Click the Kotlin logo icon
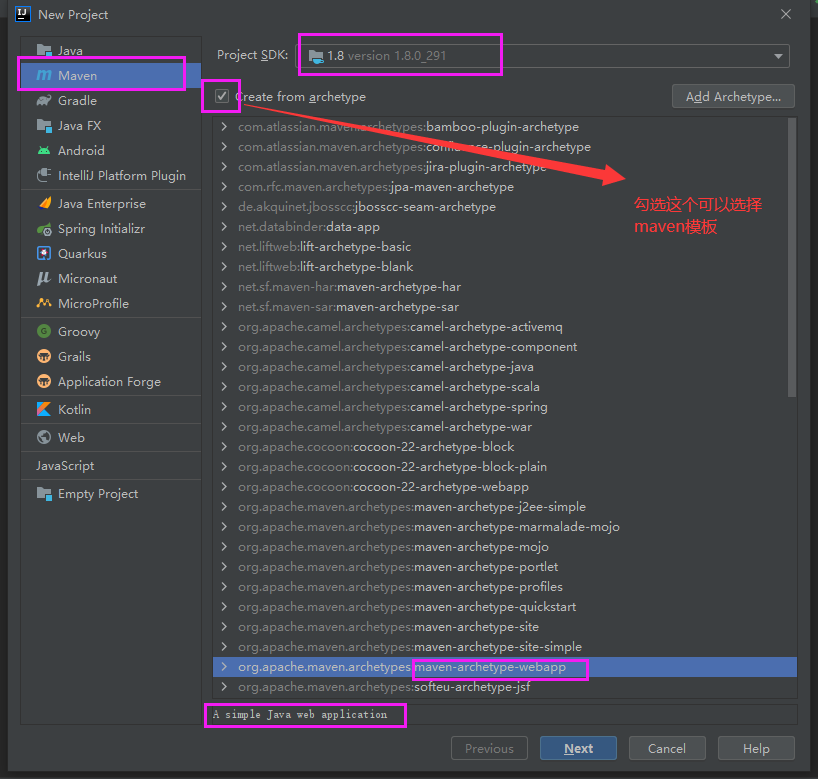 (x=44, y=410)
